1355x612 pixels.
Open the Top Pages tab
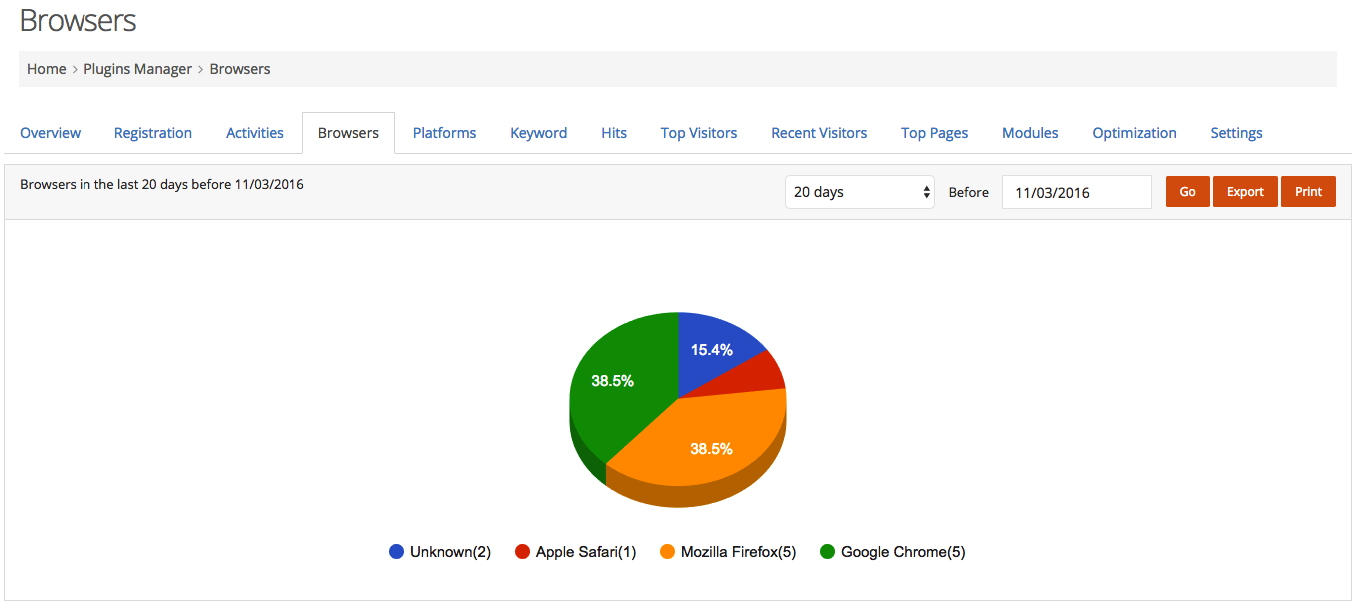pyautogui.click(x=934, y=133)
